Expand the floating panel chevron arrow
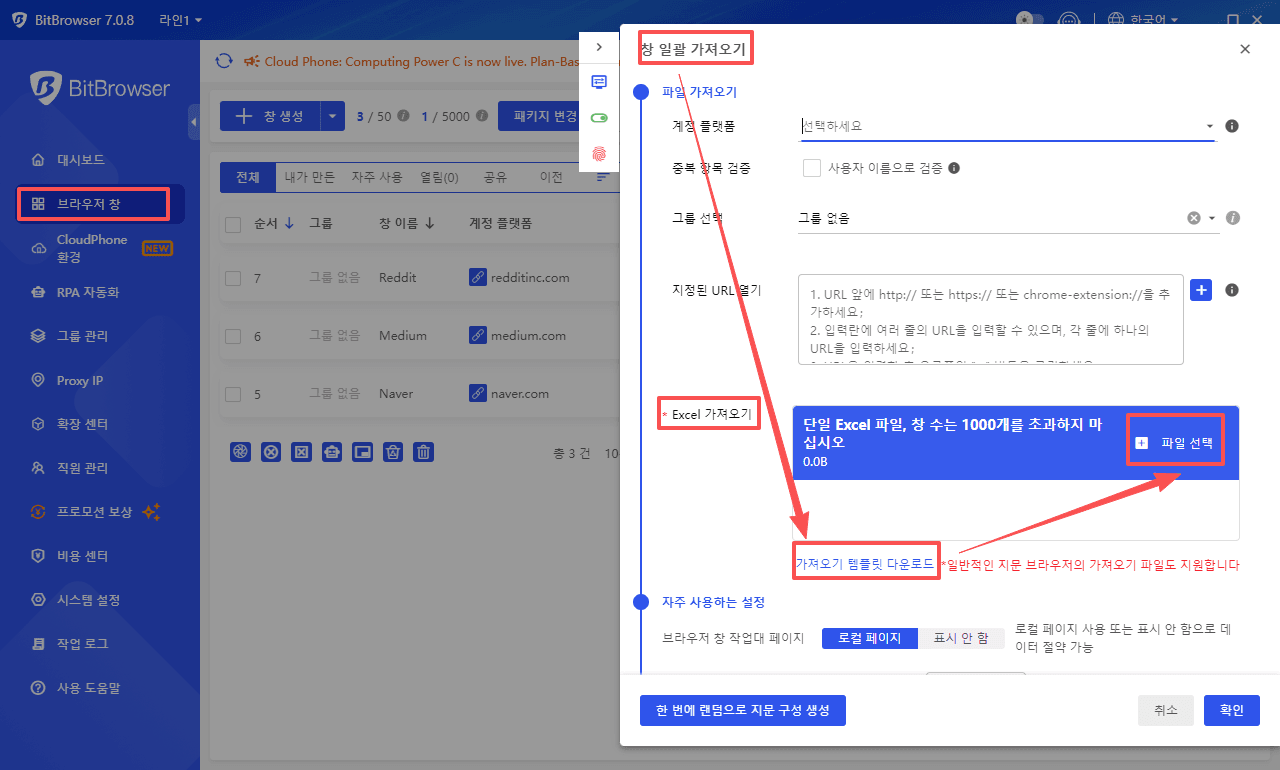This screenshot has width=1280, height=770. click(599, 47)
